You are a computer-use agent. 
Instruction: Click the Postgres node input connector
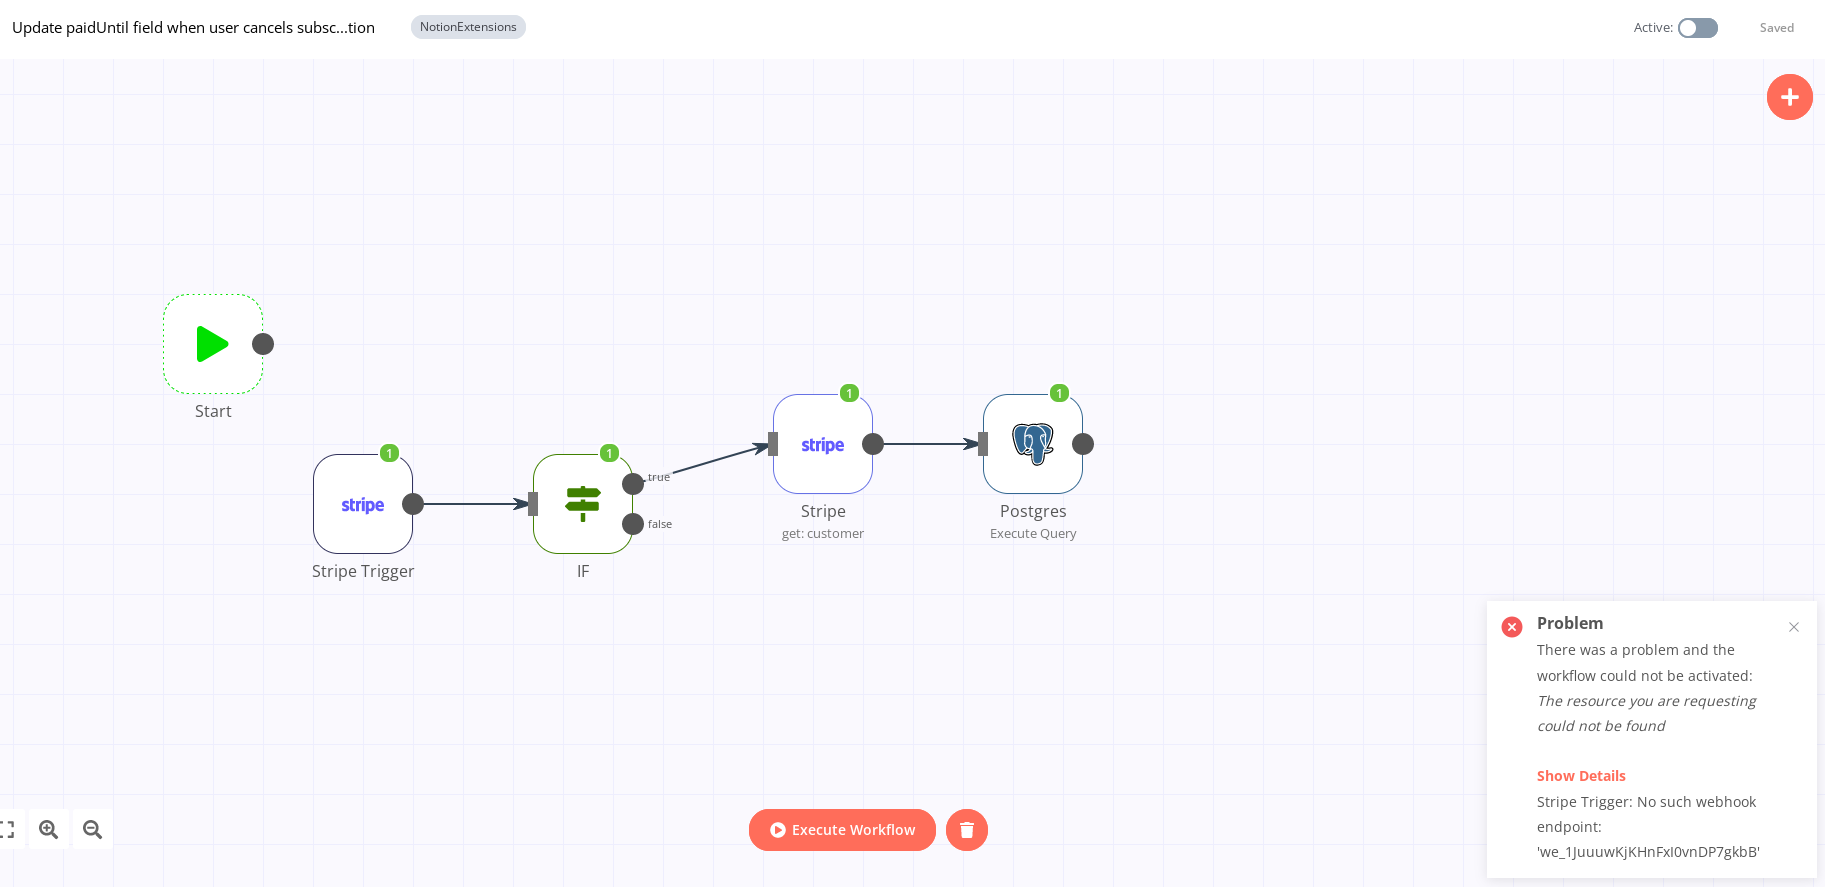(983, 444)
